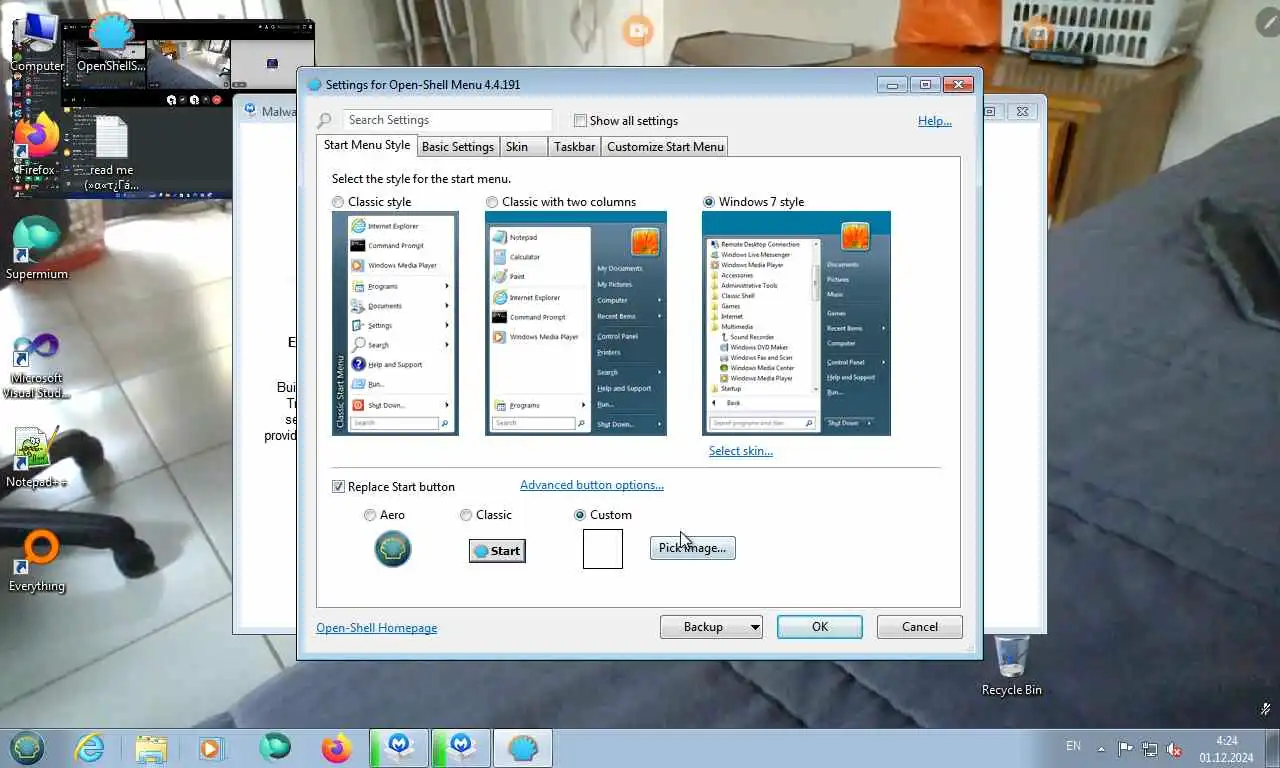Image resolution: width=1280 pixels, height=768 pixels.
Task: Open the Action Center flag icon
Action: tap(1126, 749)
